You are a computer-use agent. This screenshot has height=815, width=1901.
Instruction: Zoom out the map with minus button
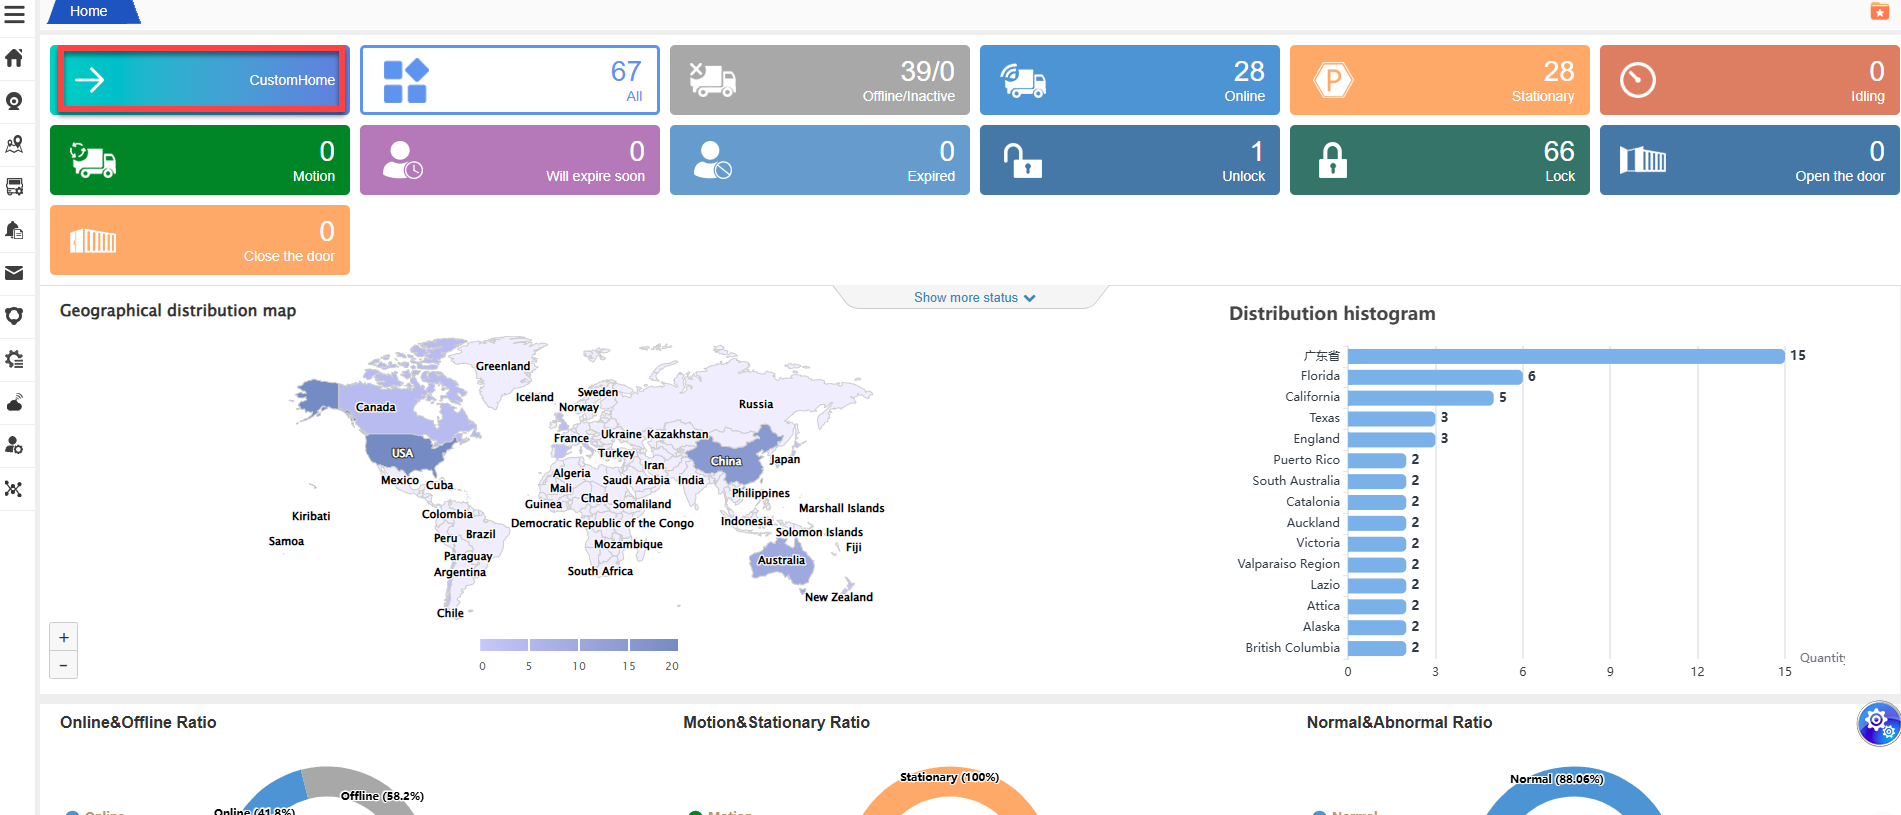click(x=64, y=665)
